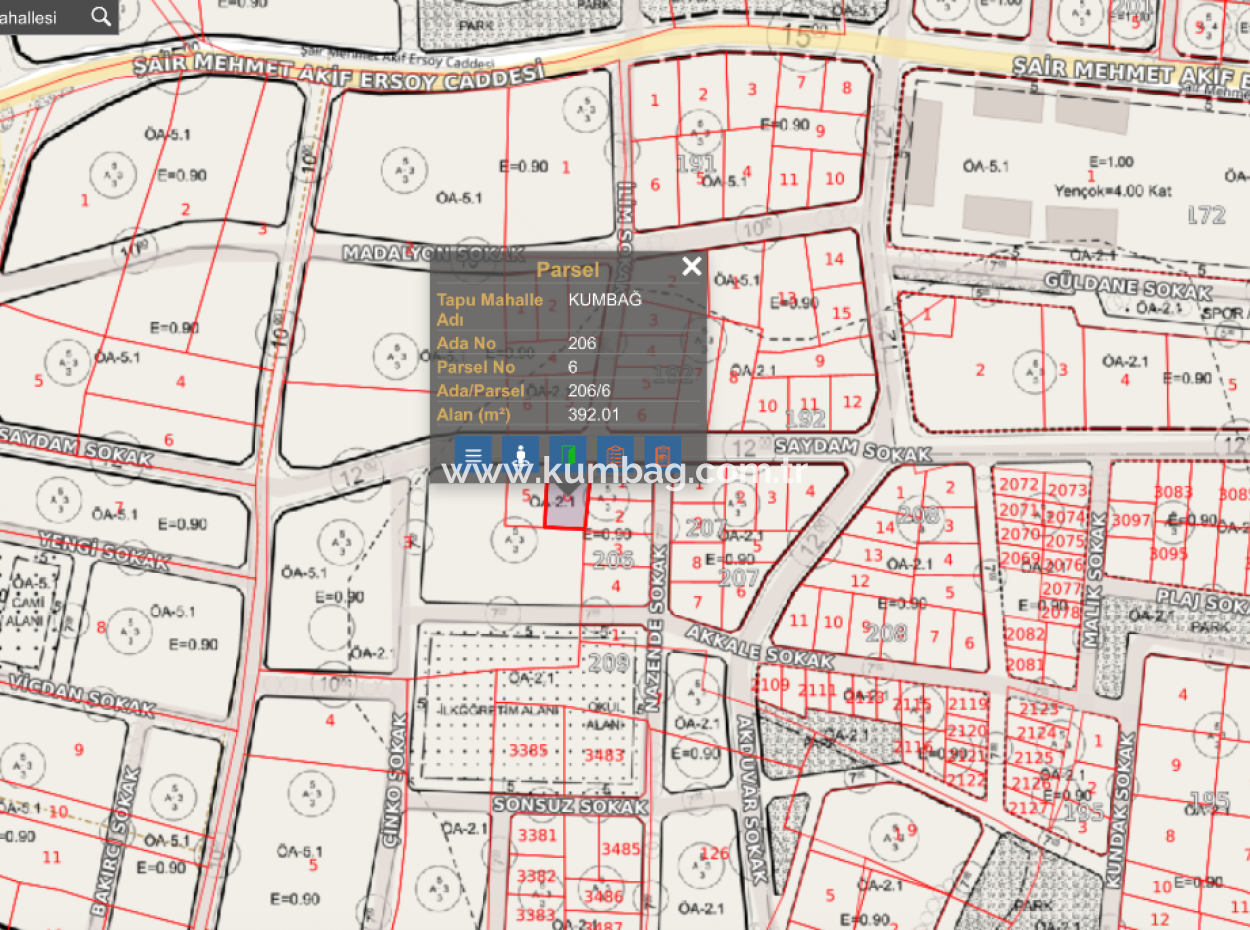Click the hamburger lines icon under Alan row

472,454
